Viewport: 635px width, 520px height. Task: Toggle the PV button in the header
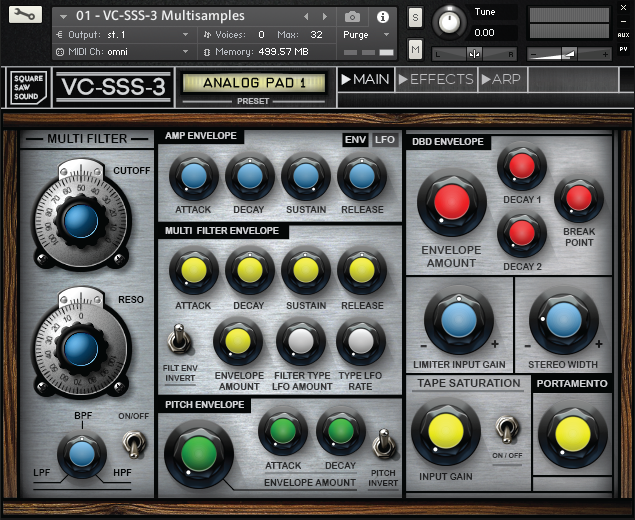[x=623, y=49]
